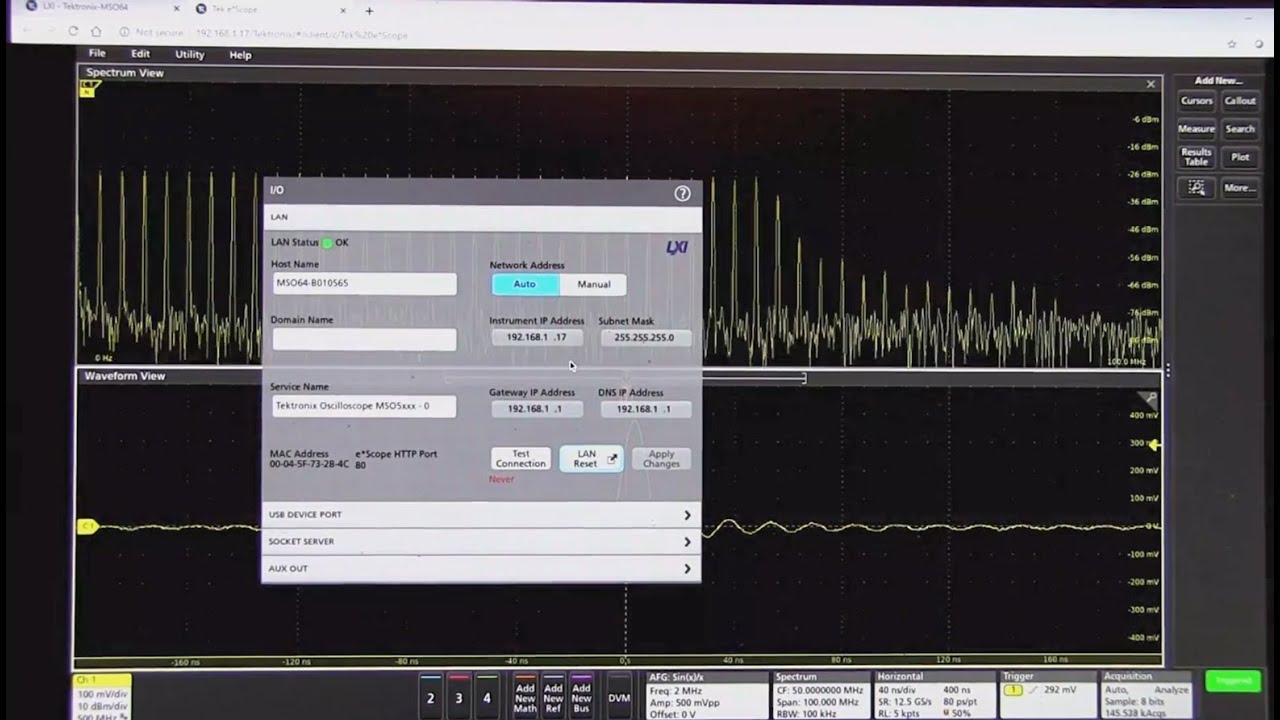Click the yellow Ch1 badge in Spectrum View

click(87, 89)
